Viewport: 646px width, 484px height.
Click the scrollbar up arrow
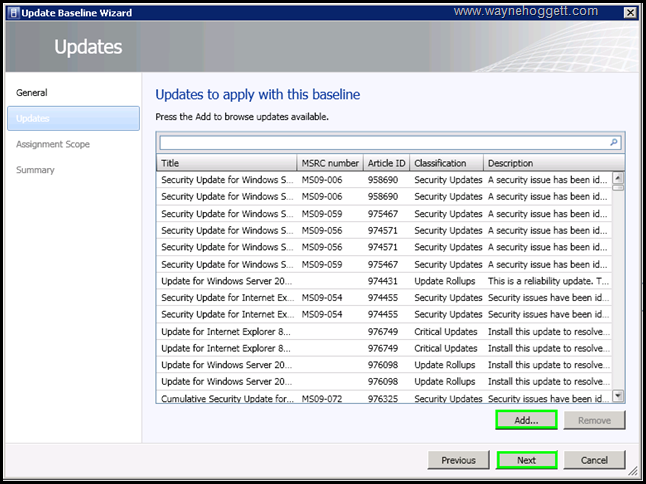click(x=618, y=177)
